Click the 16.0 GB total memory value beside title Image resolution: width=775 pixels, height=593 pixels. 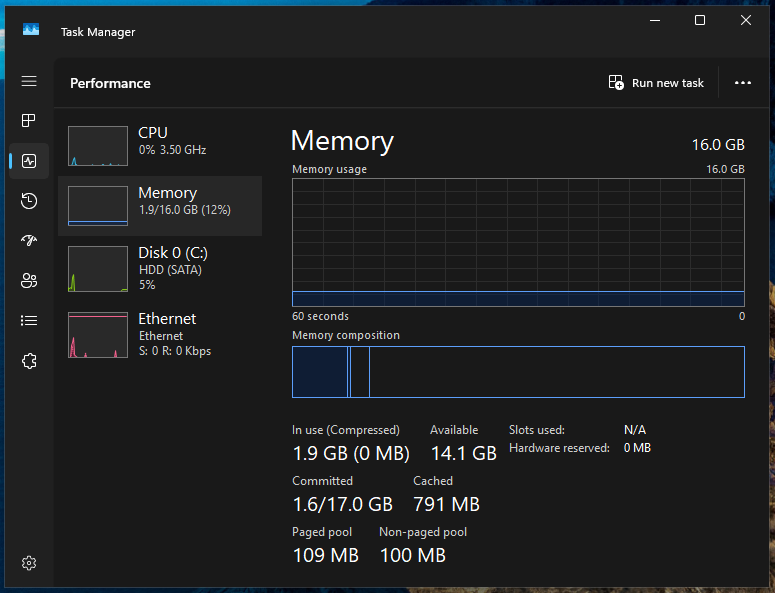tap(718, 145)
